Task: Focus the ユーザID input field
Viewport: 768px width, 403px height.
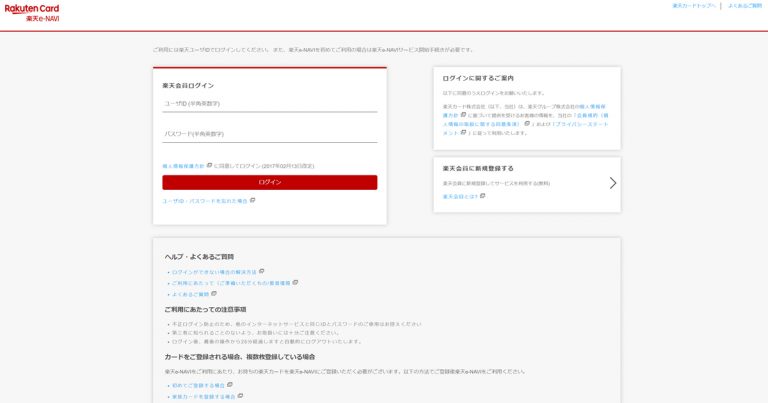Action: tap(269, 103)
